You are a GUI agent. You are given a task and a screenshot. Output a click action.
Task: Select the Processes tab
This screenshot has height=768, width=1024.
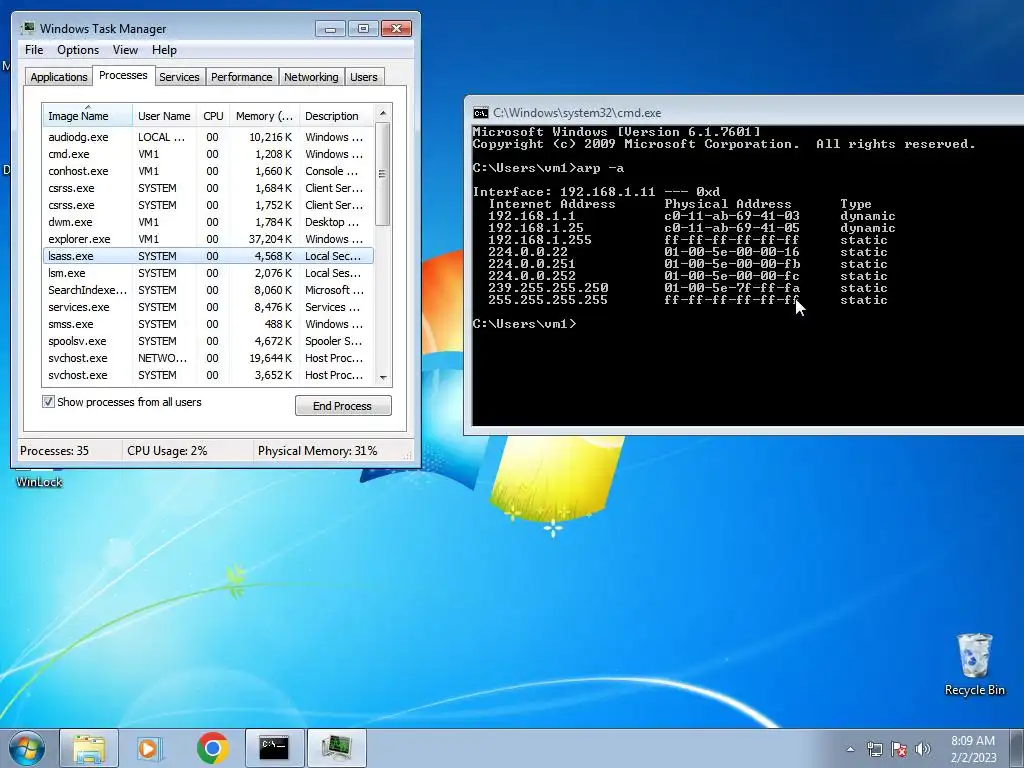[x=123, y=75]
